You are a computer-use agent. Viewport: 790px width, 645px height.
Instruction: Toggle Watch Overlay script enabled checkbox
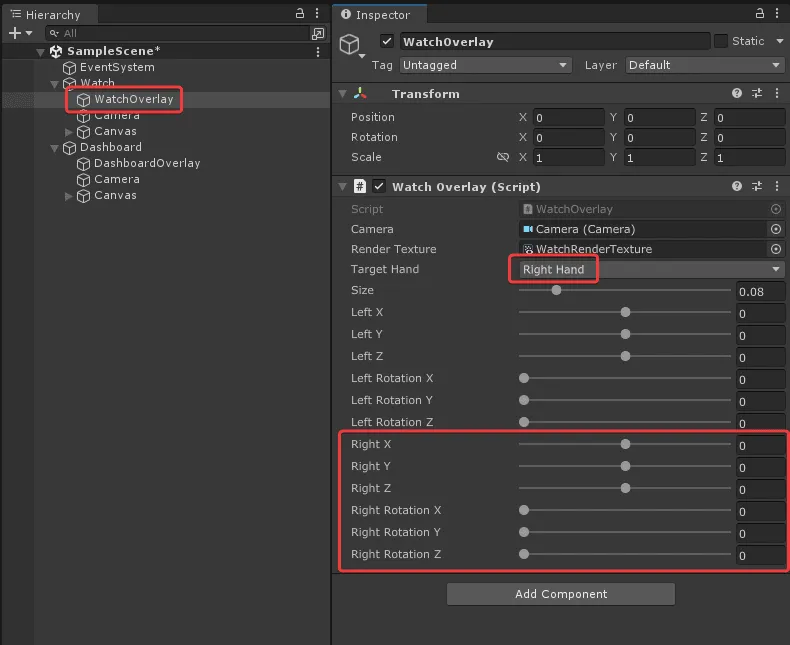point(379,186)
